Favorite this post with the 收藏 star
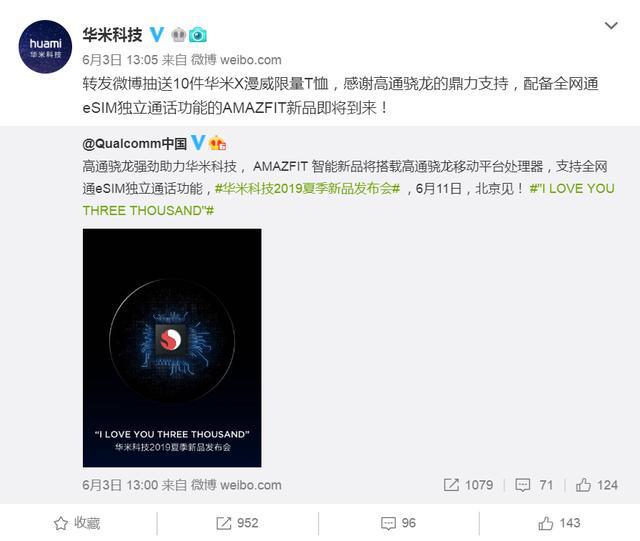Screen dimensions: 640x541 [x=77, y=523]
